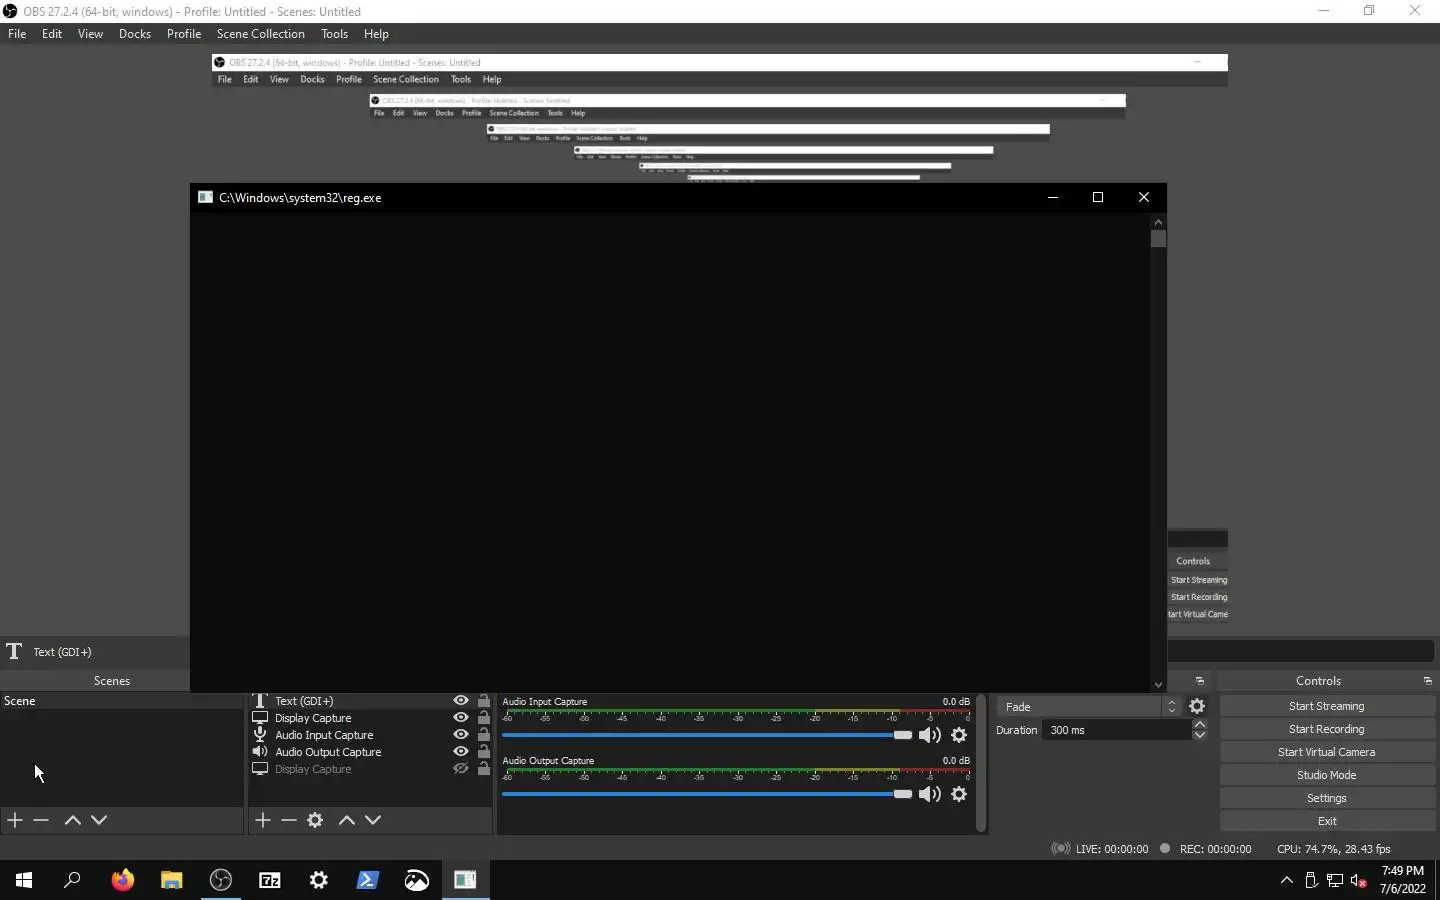Move scene up in Scenes list

point(72,820)
